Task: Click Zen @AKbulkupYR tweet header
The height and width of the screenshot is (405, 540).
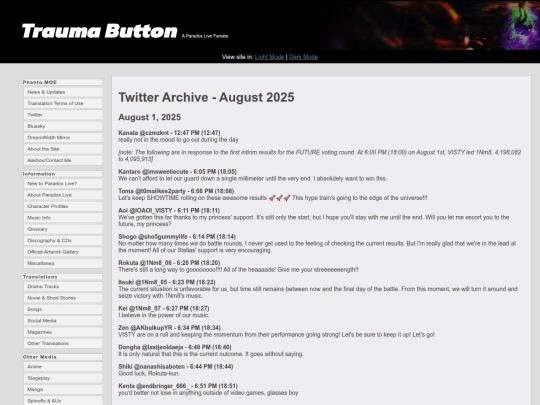Action: (169, 328)
